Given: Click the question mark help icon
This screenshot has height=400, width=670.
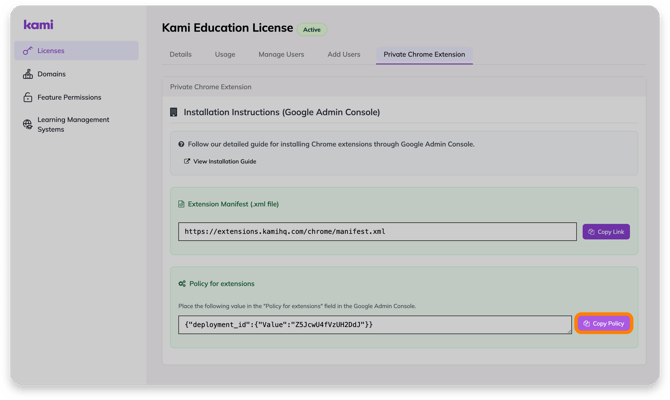Looking at the screenshot, I should tap(181, 144).
